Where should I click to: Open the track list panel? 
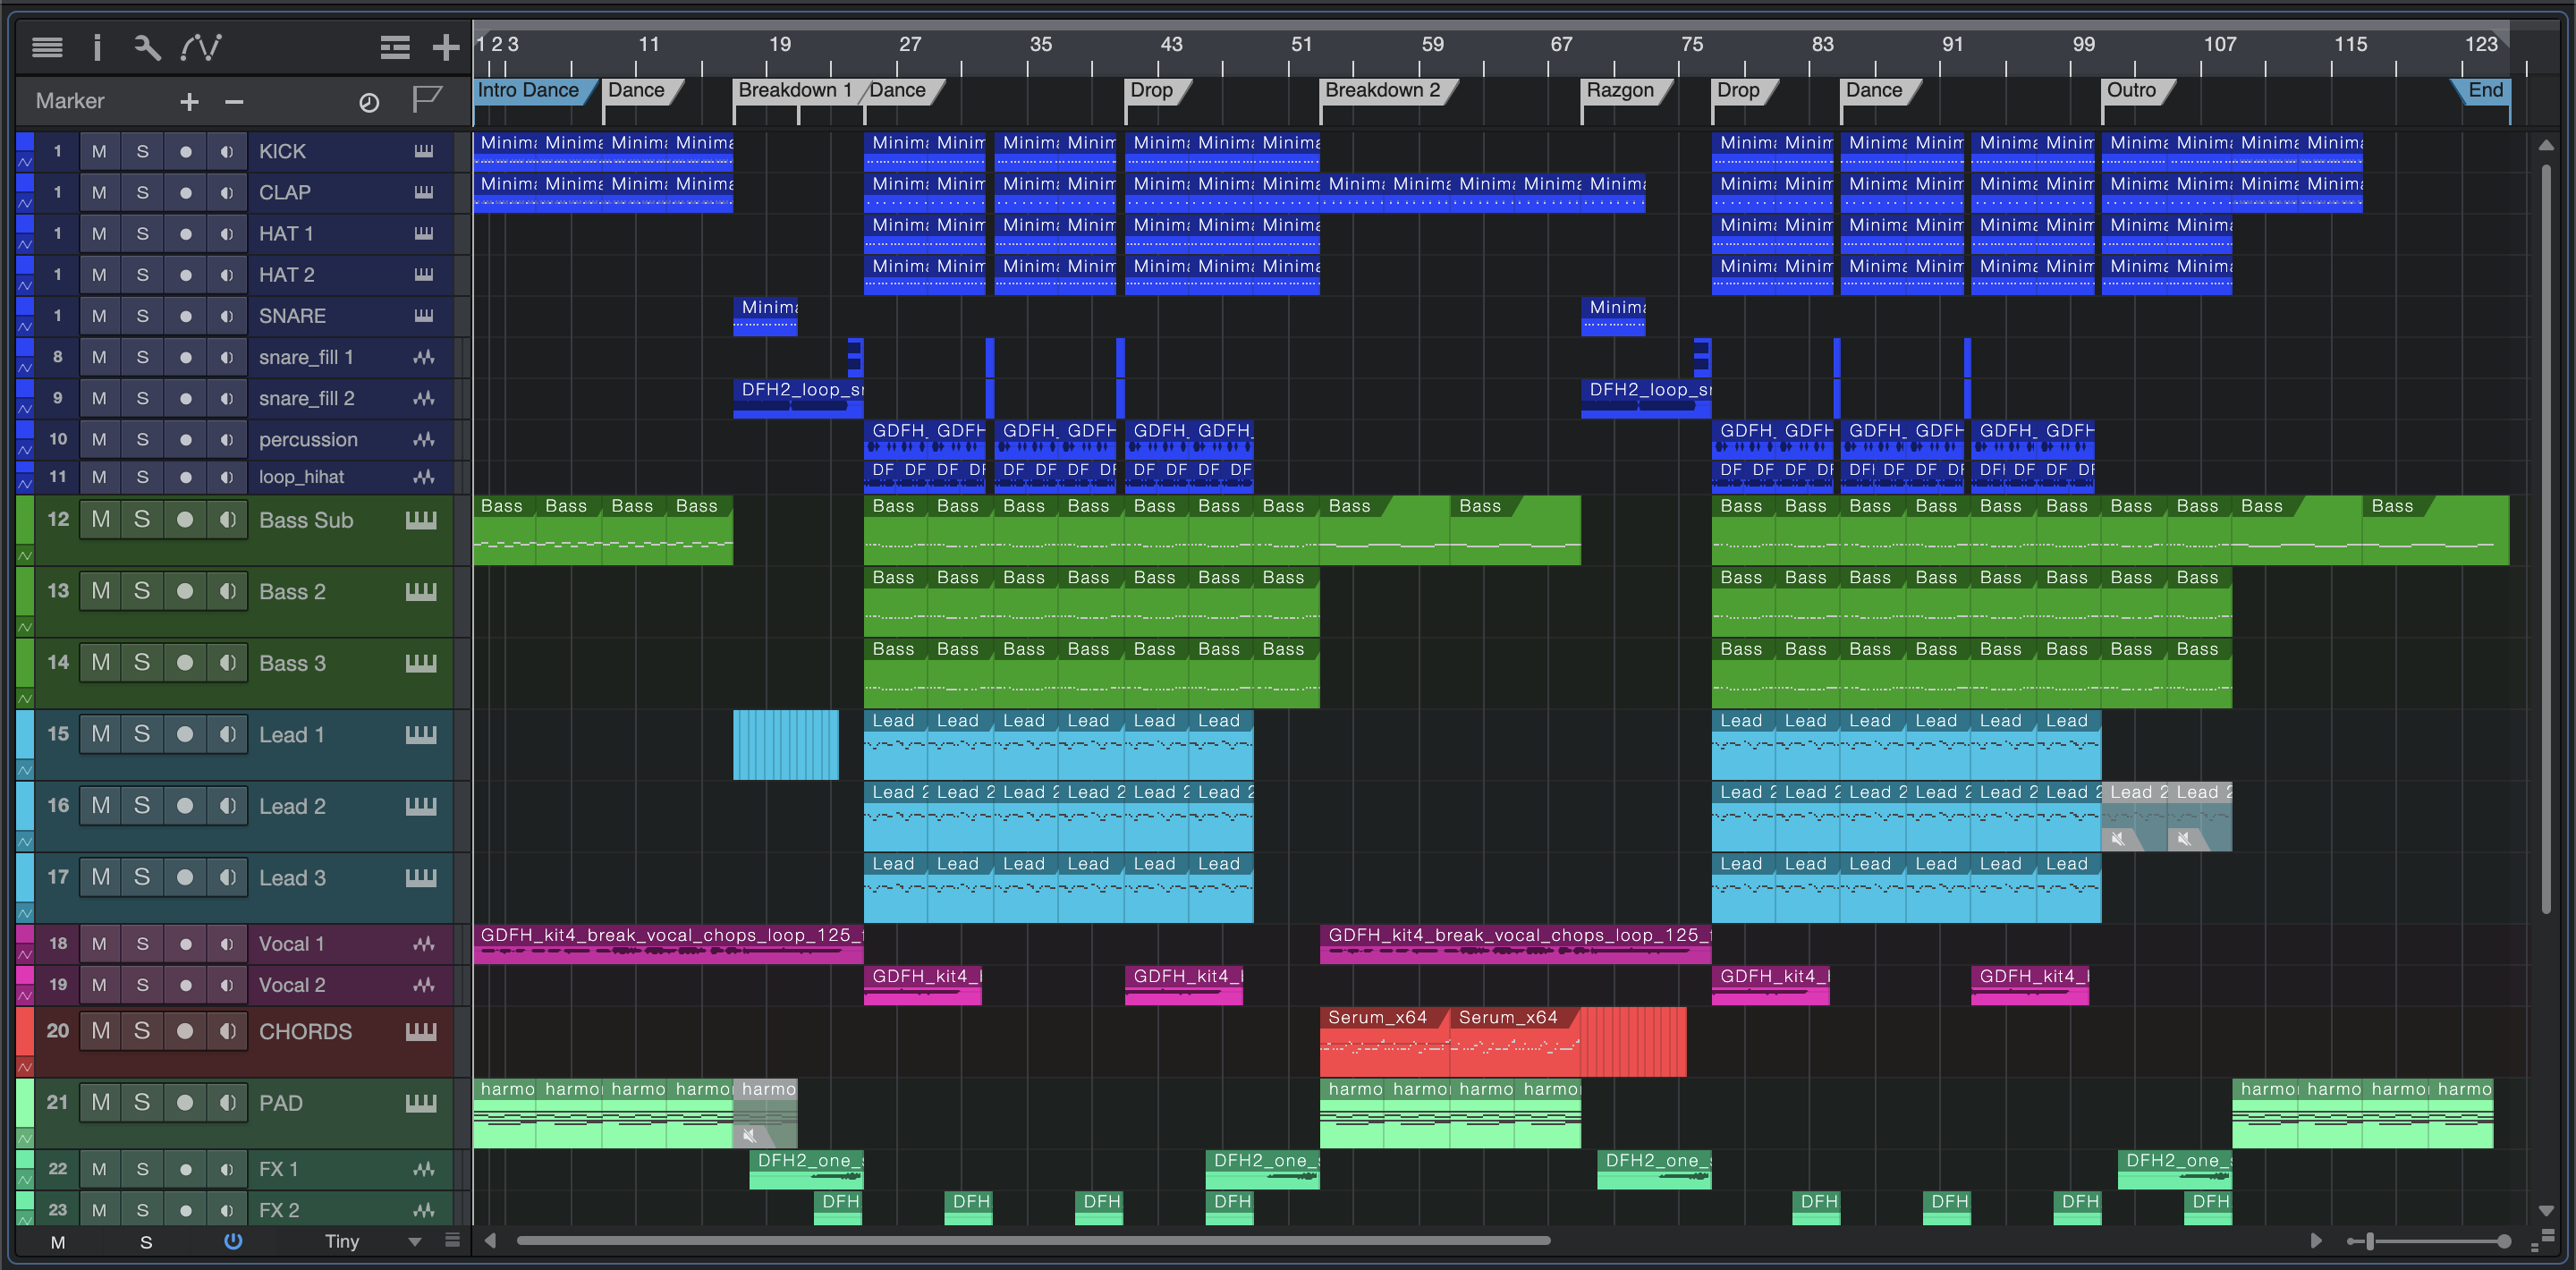[47, 46]
